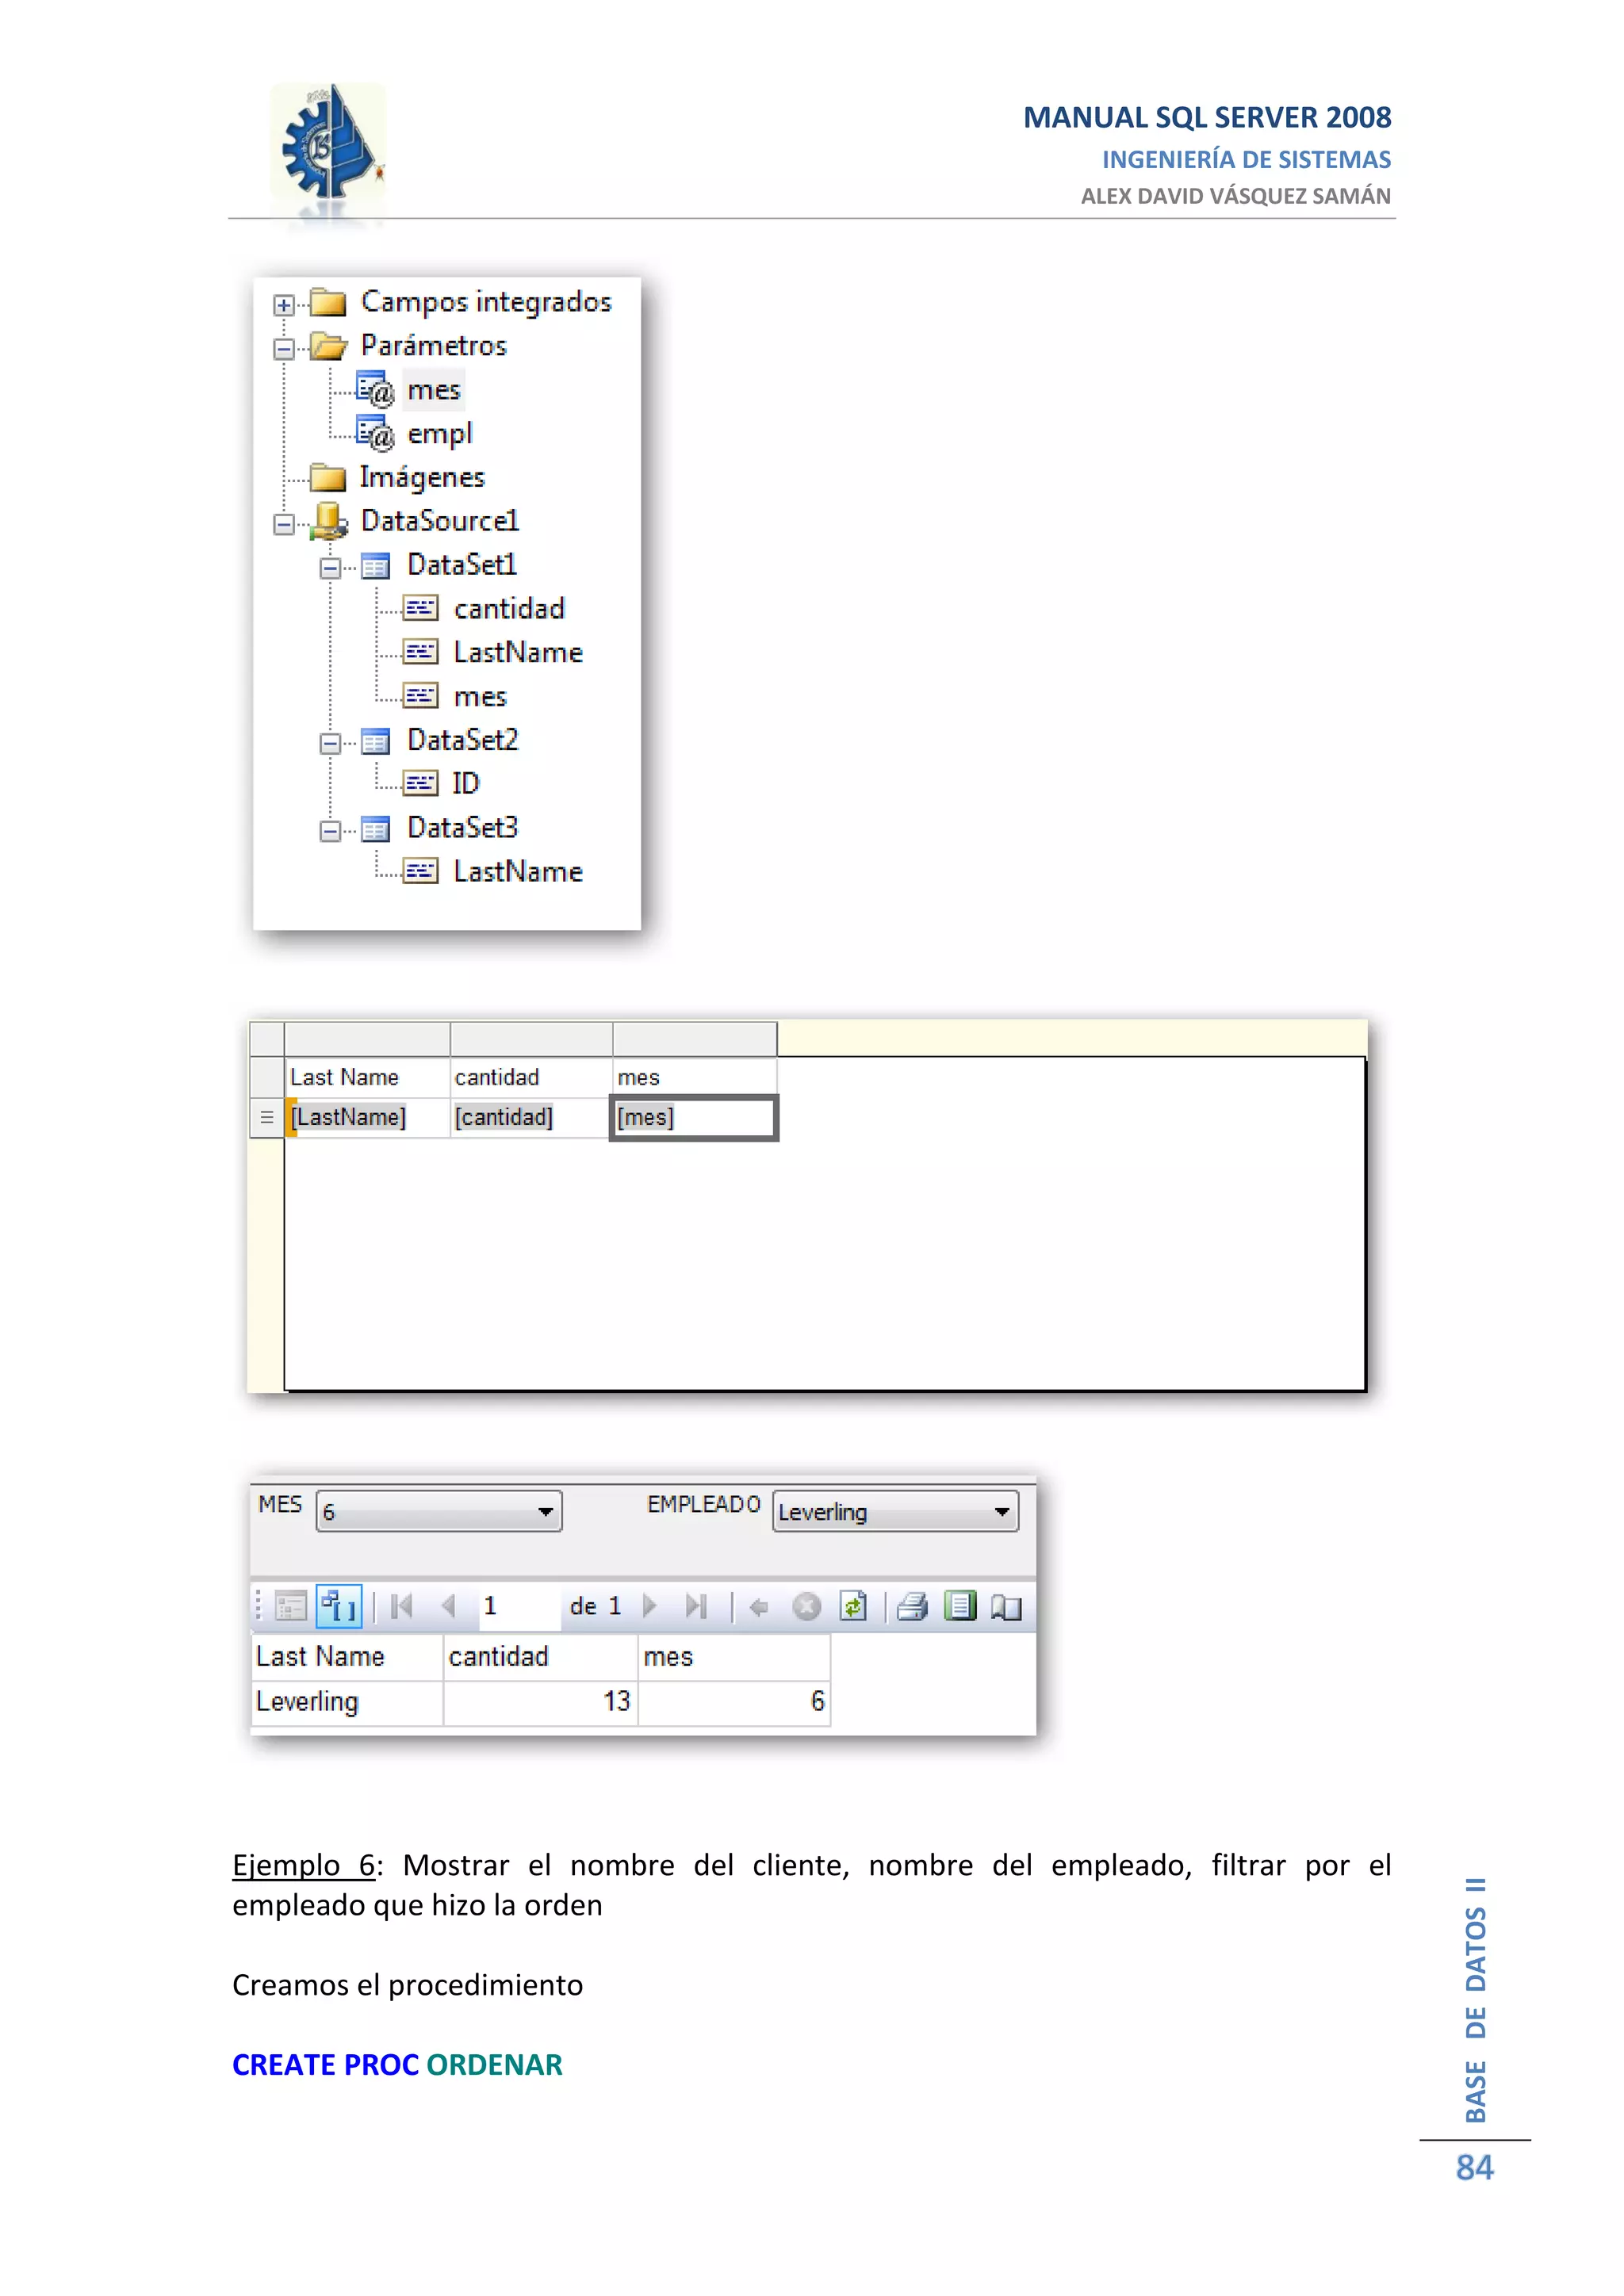Select the mes field icon in DataSet1
Image resolution: width=1624 pixels, height=2296 pixels.
click(421, 696)
